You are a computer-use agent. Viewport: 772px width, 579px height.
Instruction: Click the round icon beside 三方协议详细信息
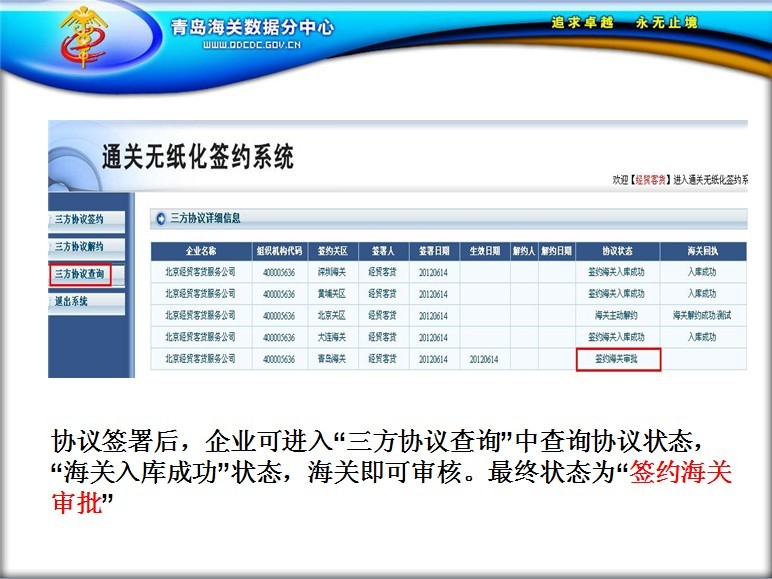158,218
